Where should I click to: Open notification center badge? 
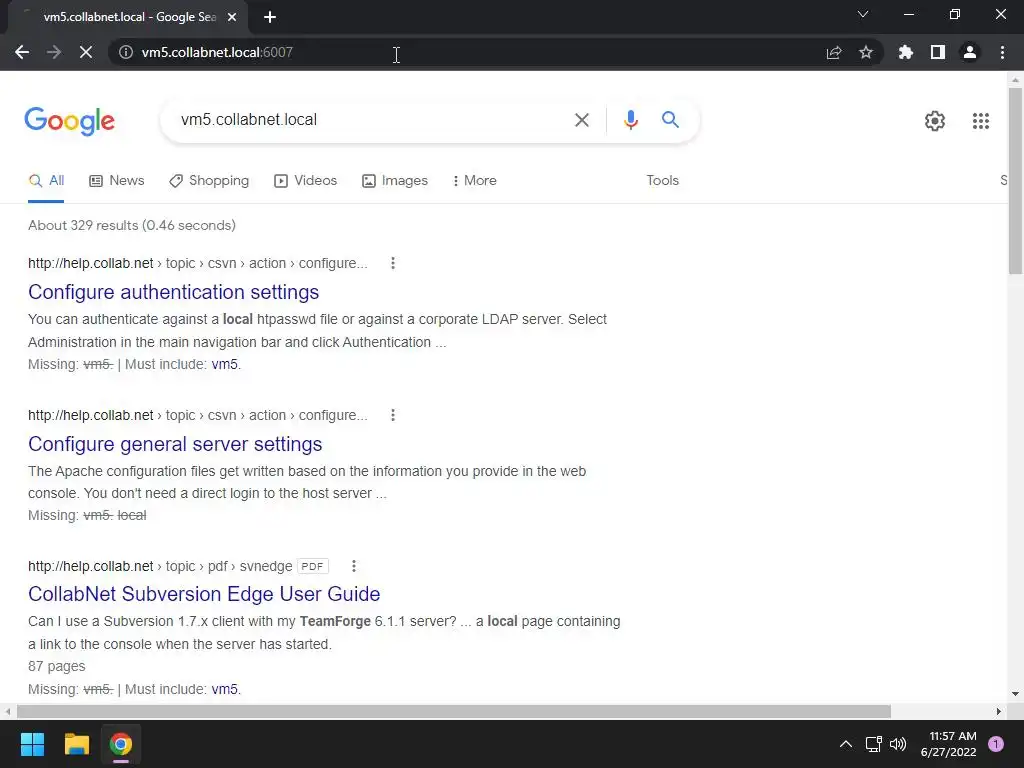click(x=995, y=744)
